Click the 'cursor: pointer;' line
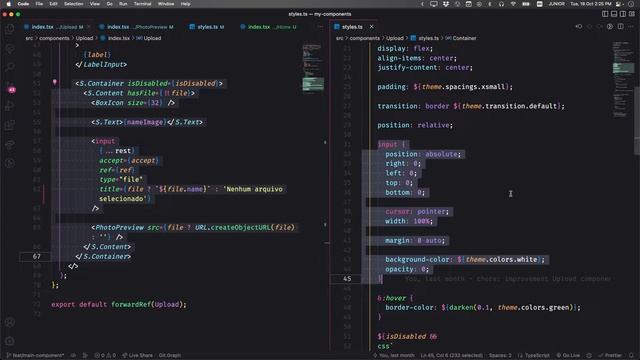The height and width of the screenshot is (360, 640). pos(417,211)
